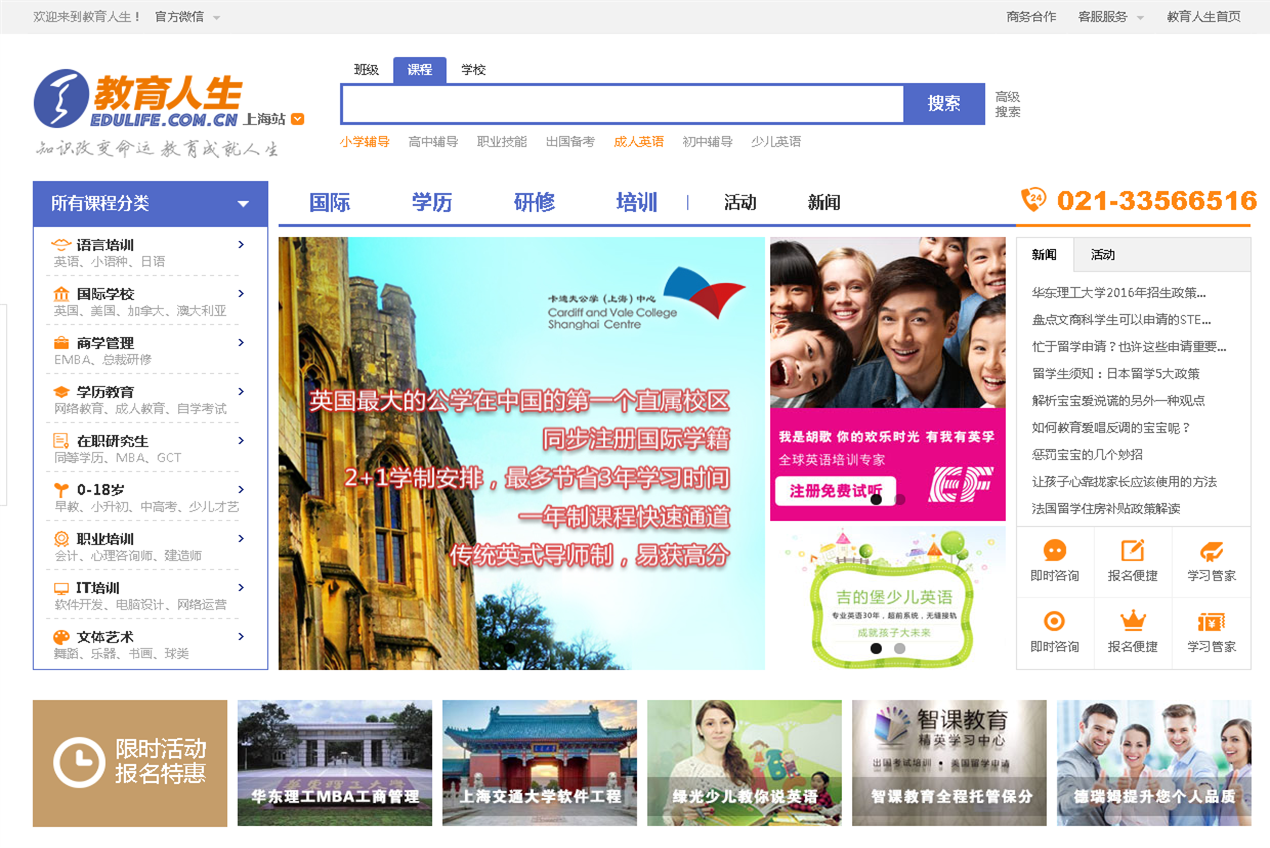
Task: Click the 职业培训 badge icon
Action: (61, 539)
